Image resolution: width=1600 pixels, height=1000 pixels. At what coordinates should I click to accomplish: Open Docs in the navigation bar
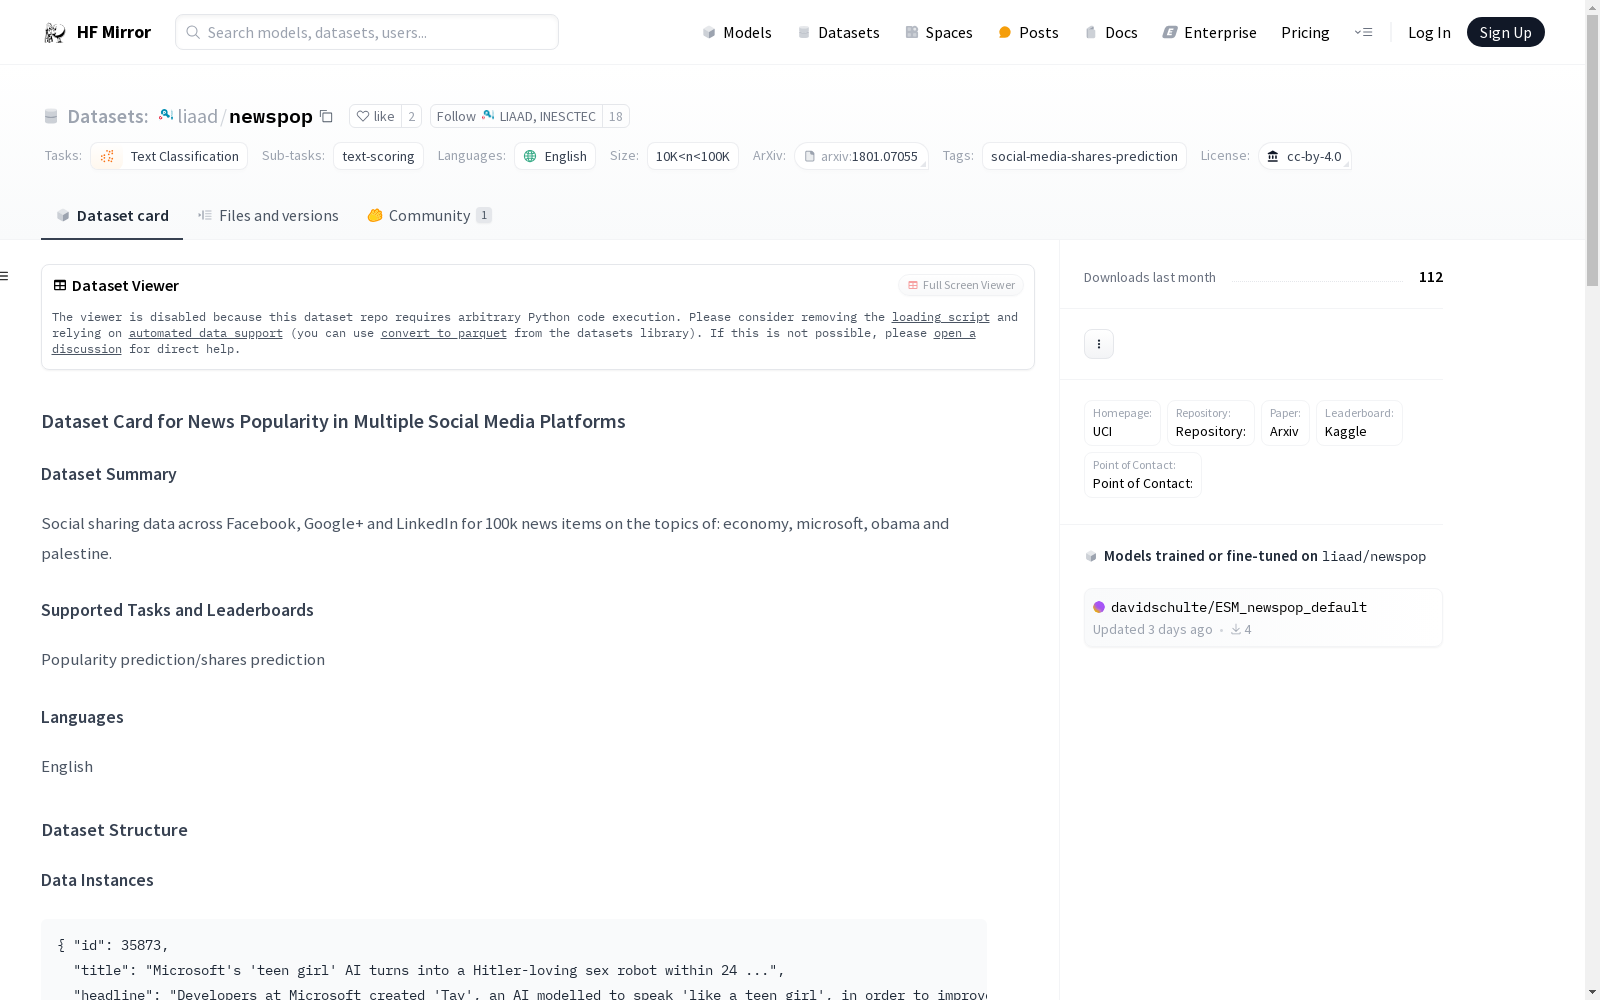click(x=1111, y=33)
